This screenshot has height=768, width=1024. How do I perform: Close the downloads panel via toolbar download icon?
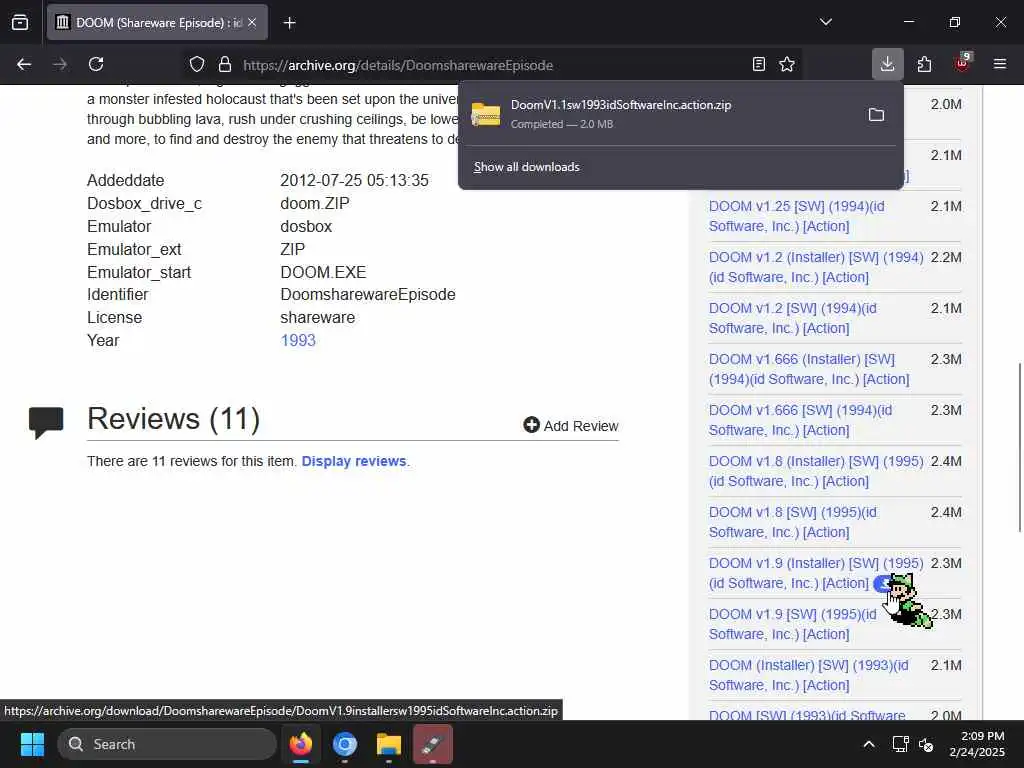click(x=888, y=64)
